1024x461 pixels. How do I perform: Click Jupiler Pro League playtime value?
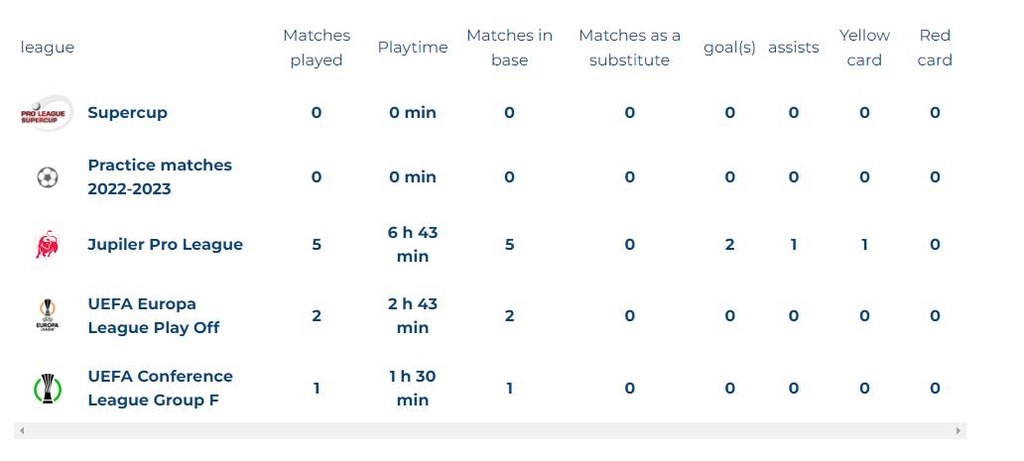[x=412, y=244]
